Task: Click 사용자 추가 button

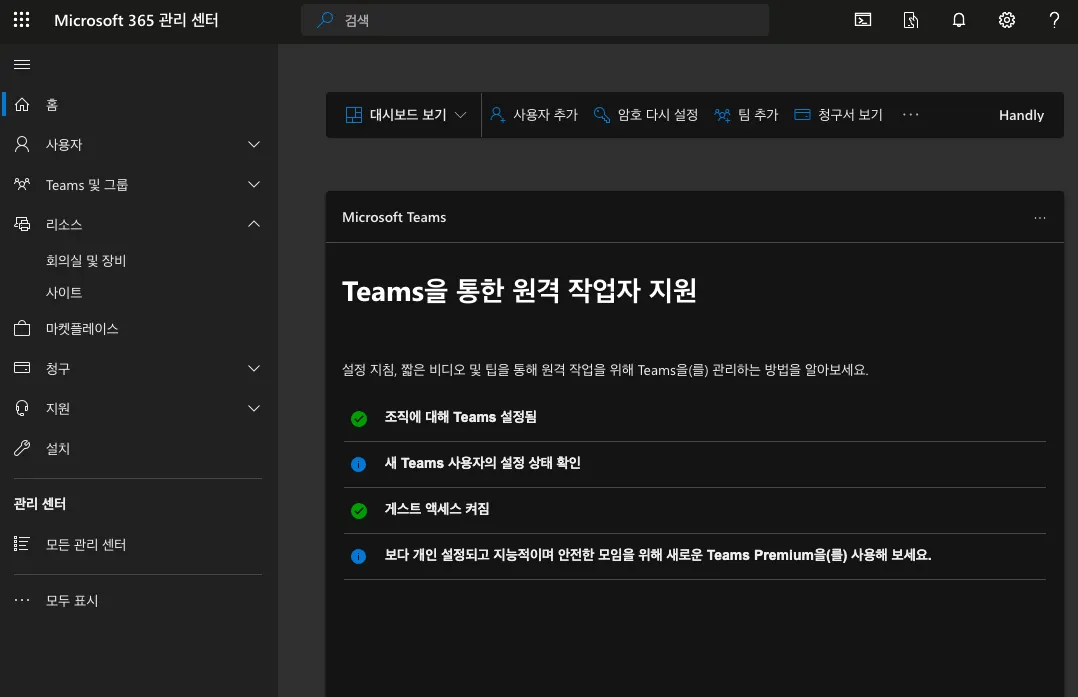Action: click(x=534, y=115)
